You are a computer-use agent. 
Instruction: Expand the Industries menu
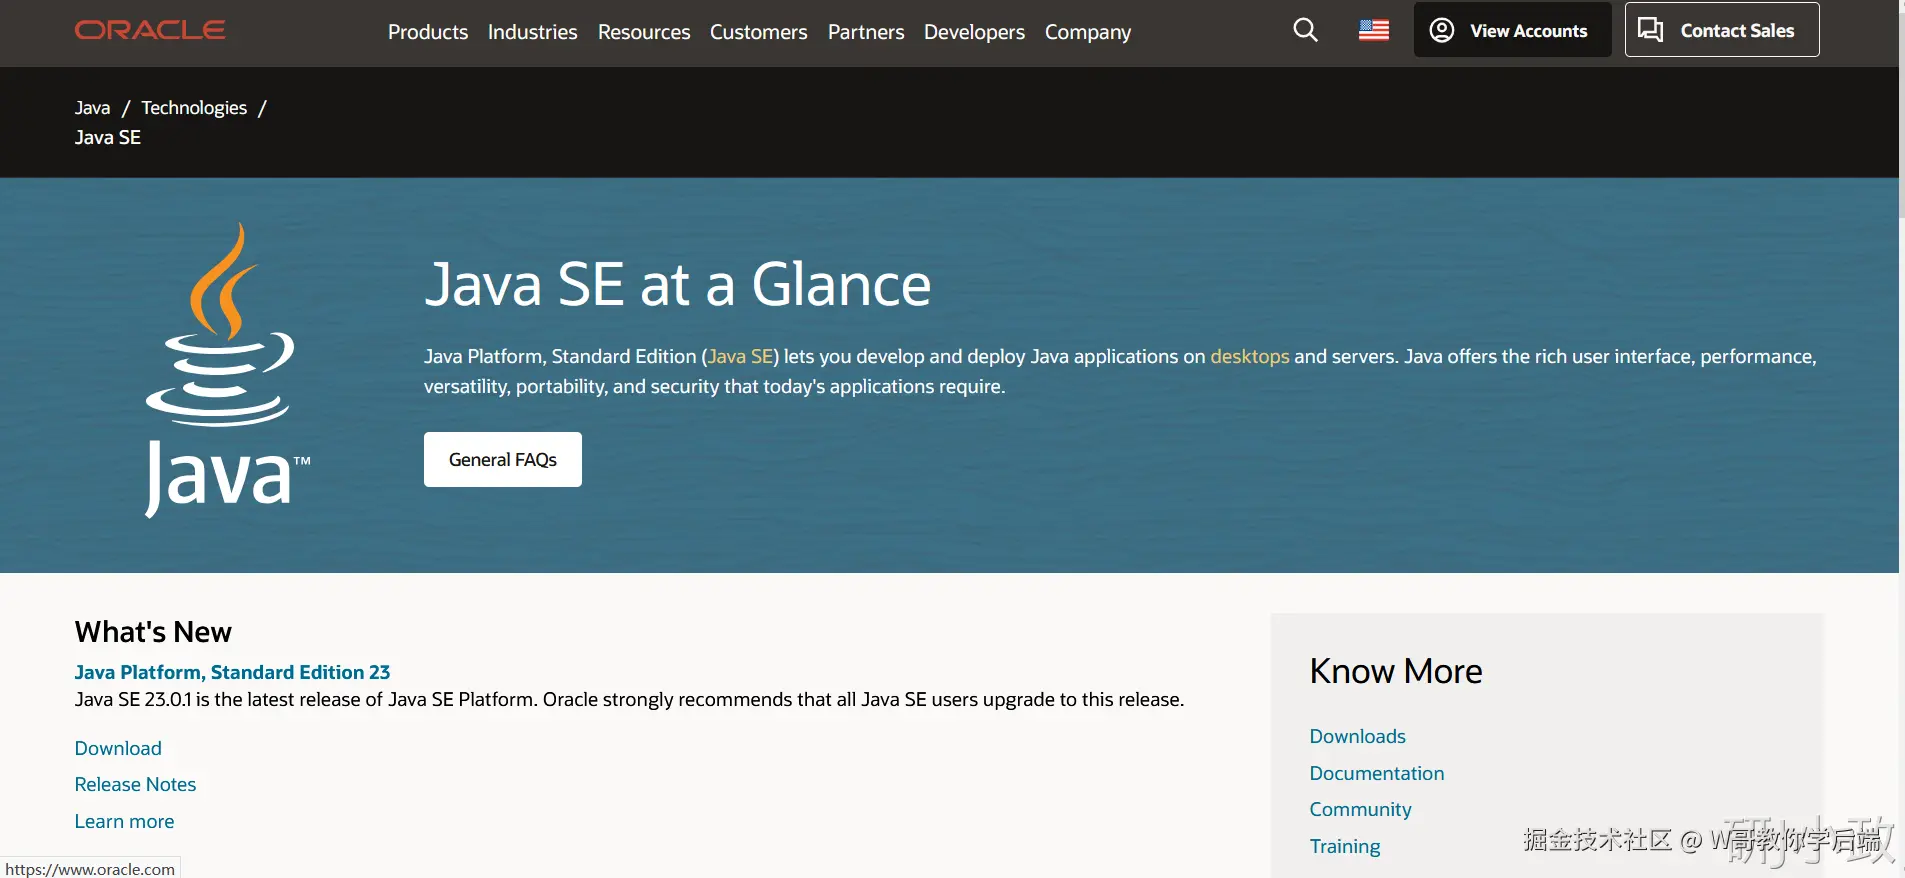[x=532, y=32]
